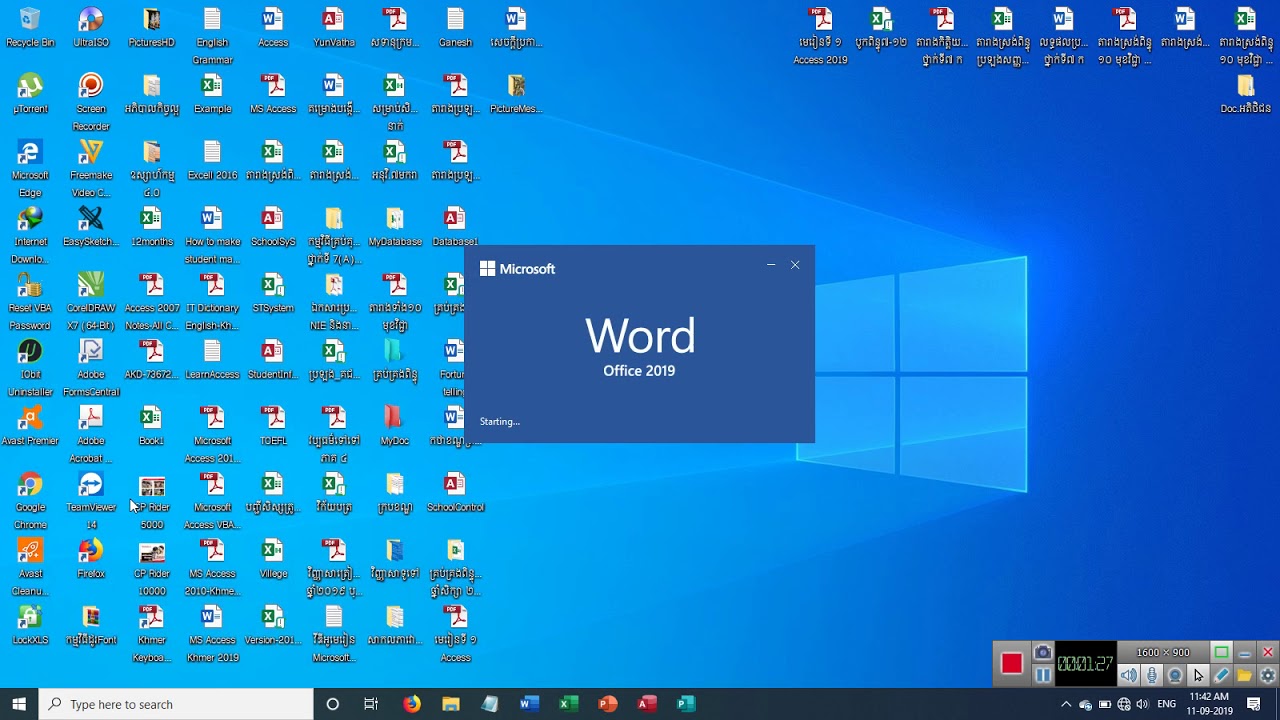Select the CorelDRAW X7 desktop shortcut
This screenshot has height=720, width=1280.
click(91, 301)
